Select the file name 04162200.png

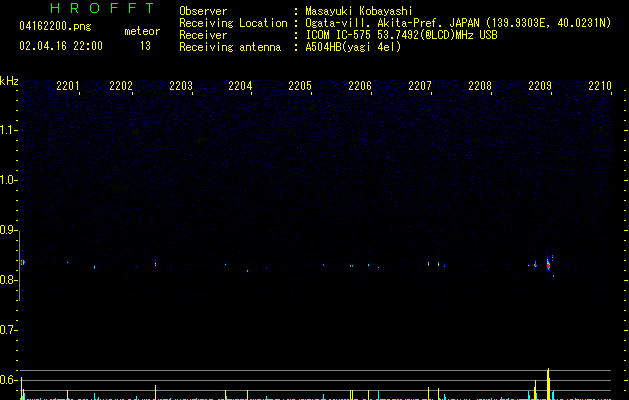click(x=55, y=26)
